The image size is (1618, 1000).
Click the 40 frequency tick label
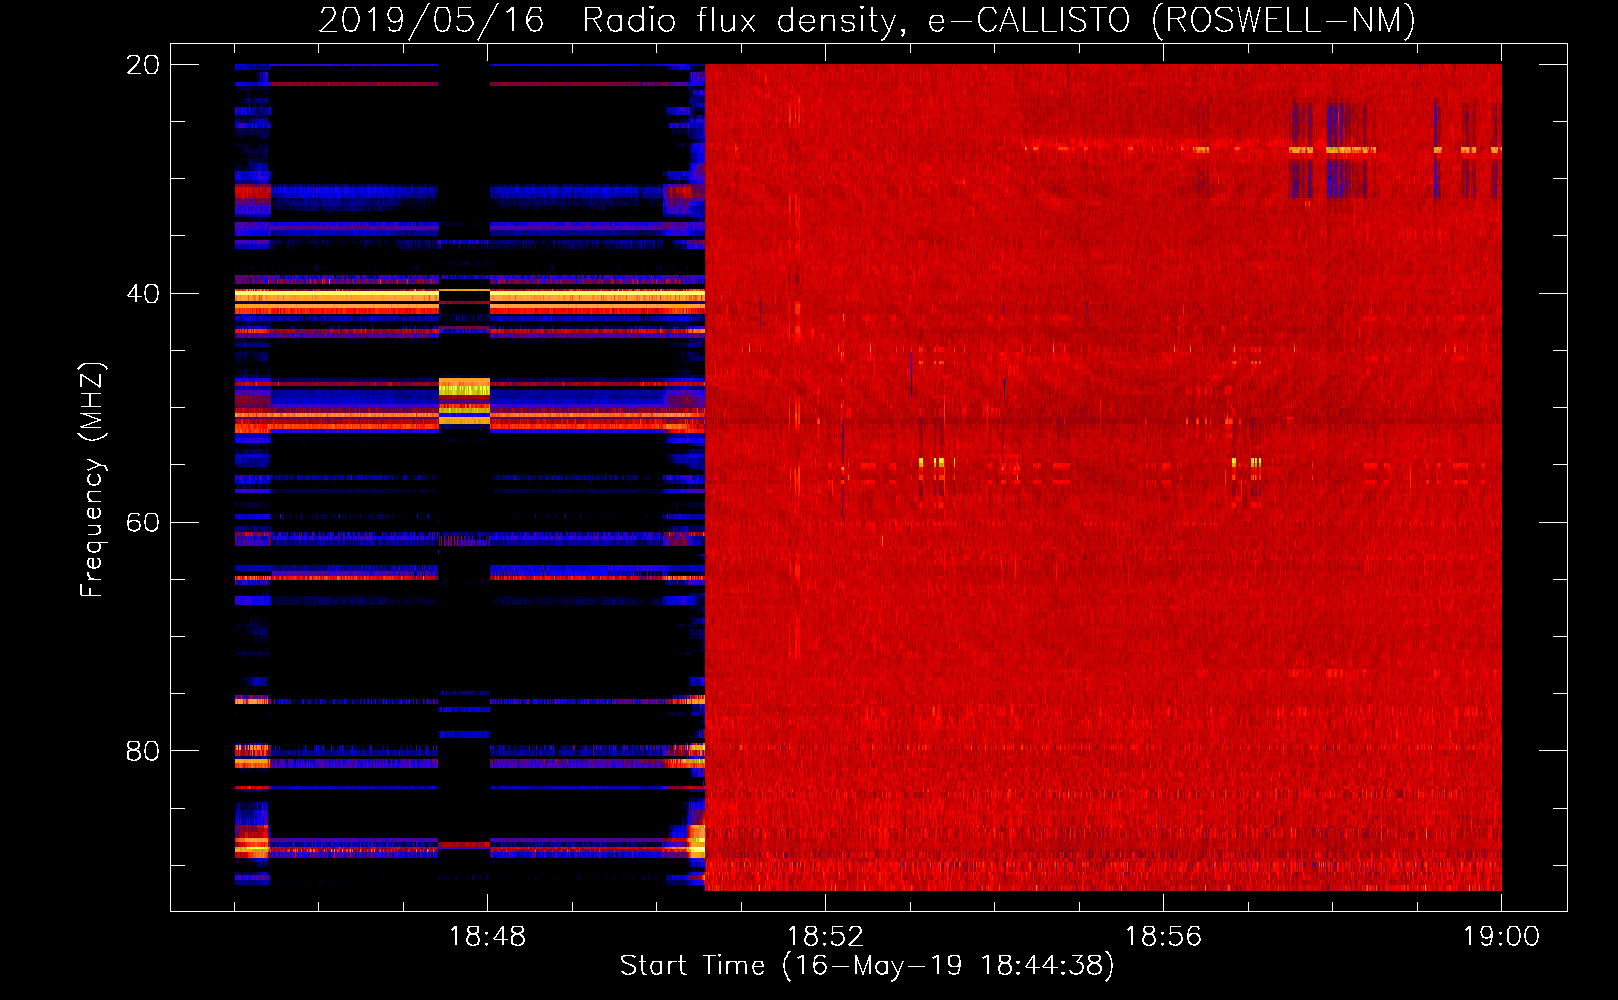pyautogui.click(x=142, y=294)
